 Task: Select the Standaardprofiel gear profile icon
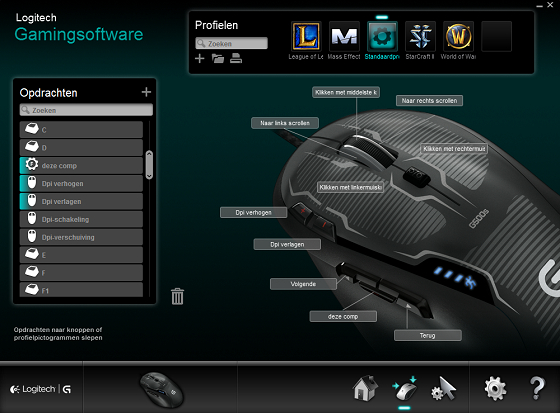pos(382,36)
